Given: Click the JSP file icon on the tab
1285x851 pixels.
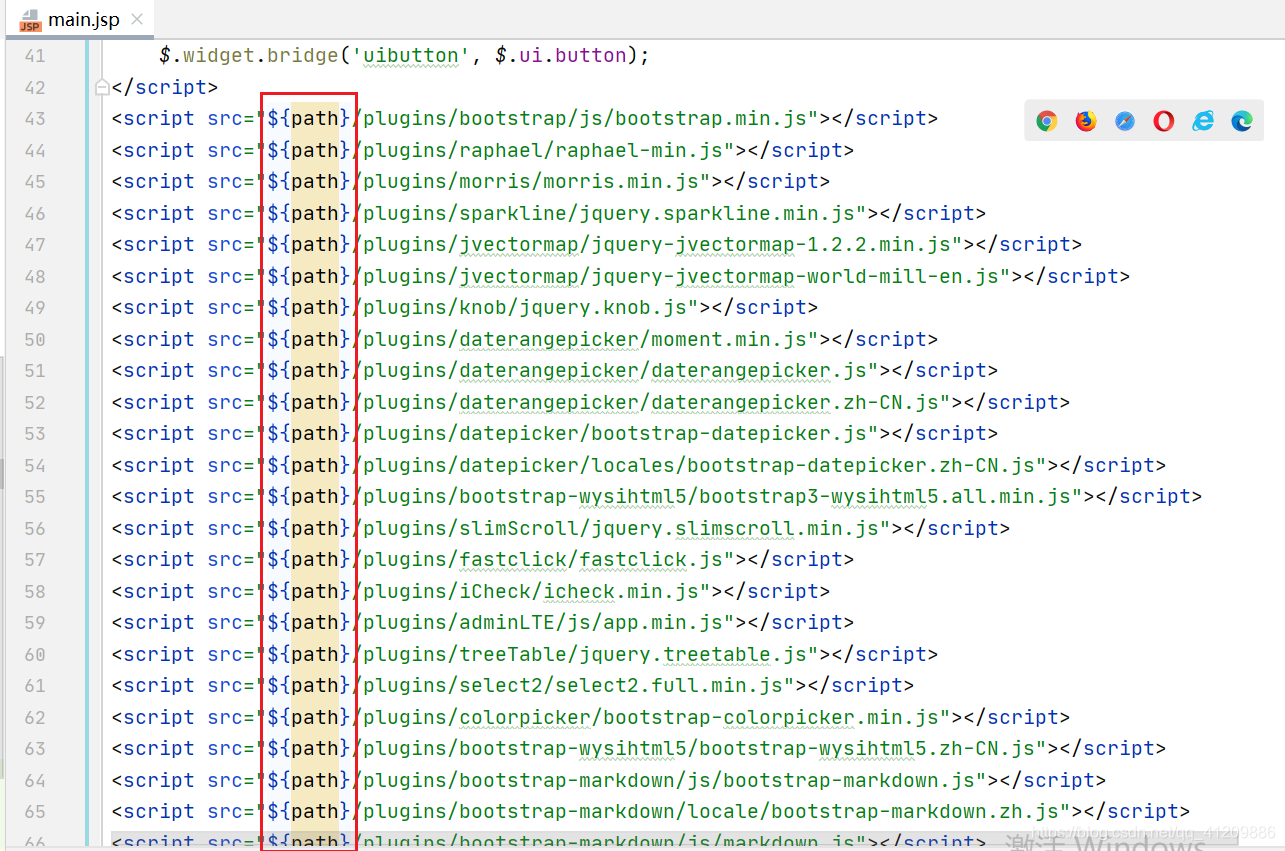Looking at the screenshot, I should tap(30, 20).
